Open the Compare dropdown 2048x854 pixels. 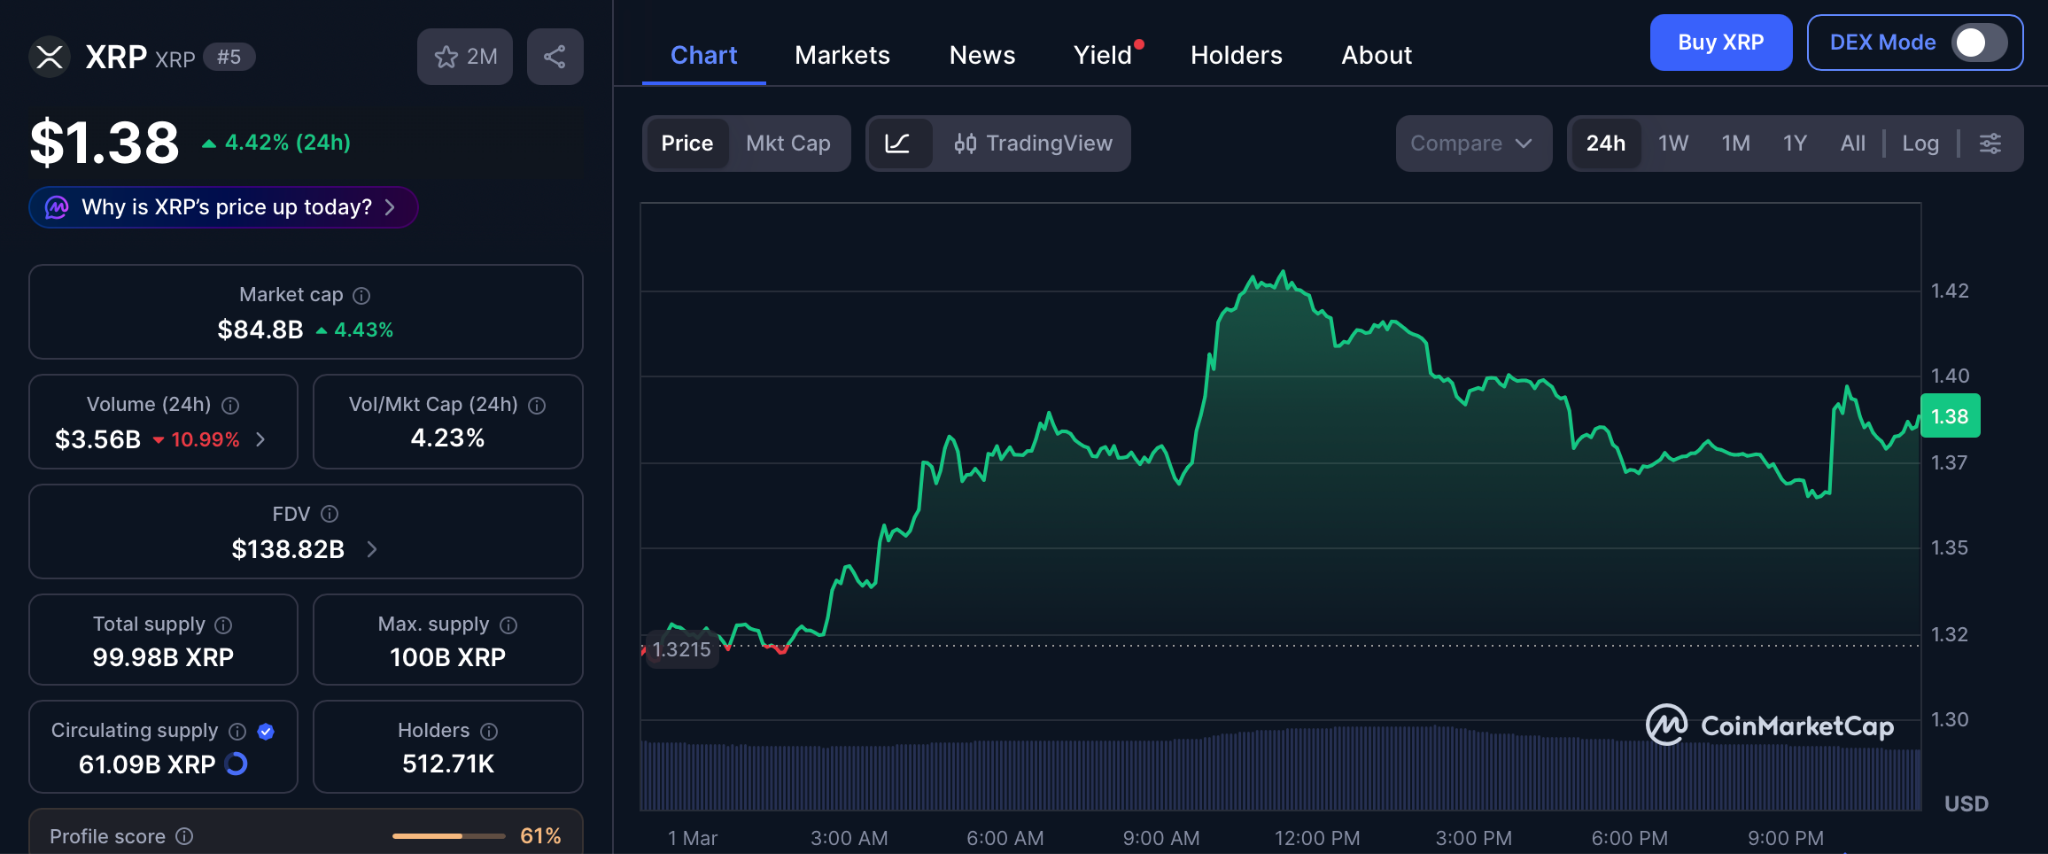[x=1472, y=144]
